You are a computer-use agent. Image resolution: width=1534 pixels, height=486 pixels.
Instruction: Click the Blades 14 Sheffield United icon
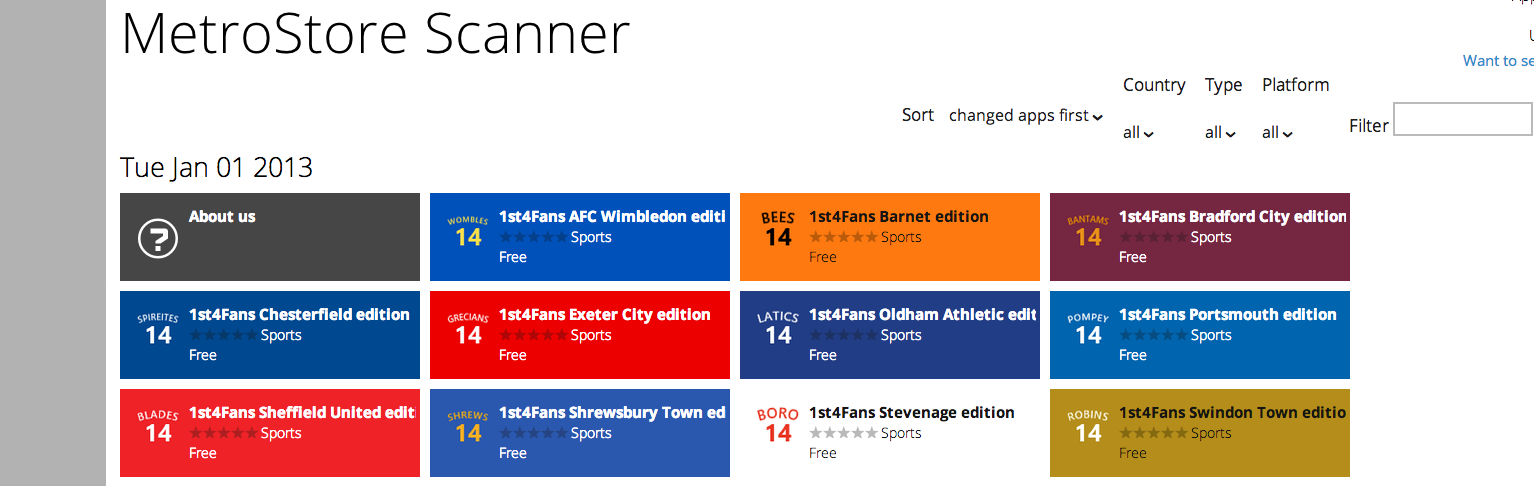(158, 427)
